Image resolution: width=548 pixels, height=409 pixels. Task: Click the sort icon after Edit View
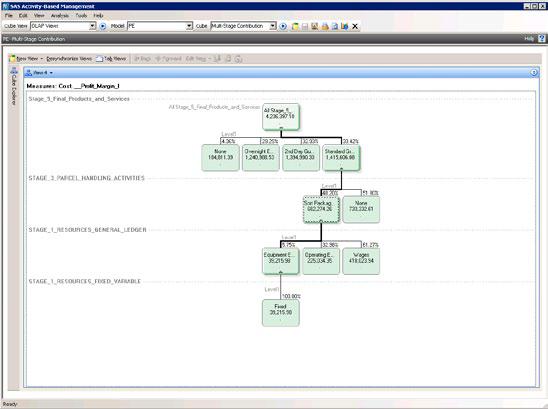(x=217, y=59)
